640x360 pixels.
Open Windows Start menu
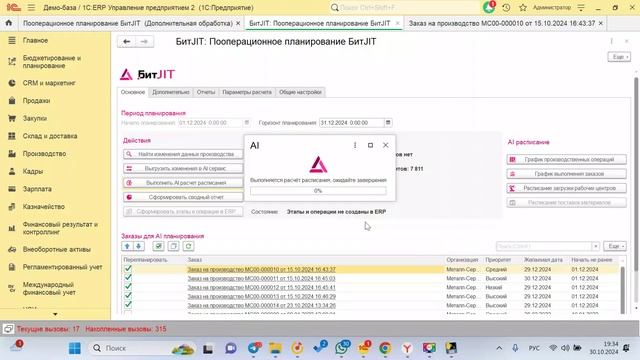coord(75,348)
